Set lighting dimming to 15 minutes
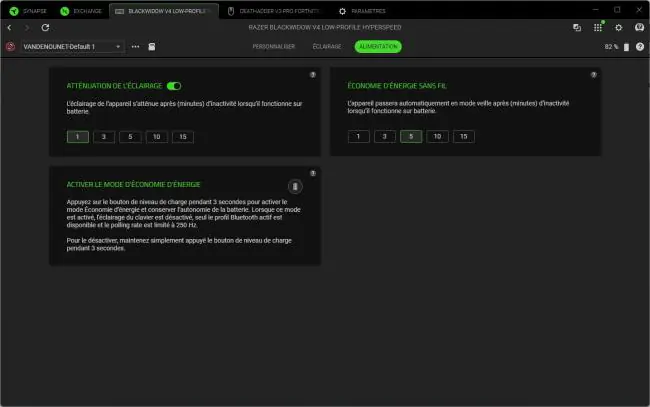 (x=183, y=137)
